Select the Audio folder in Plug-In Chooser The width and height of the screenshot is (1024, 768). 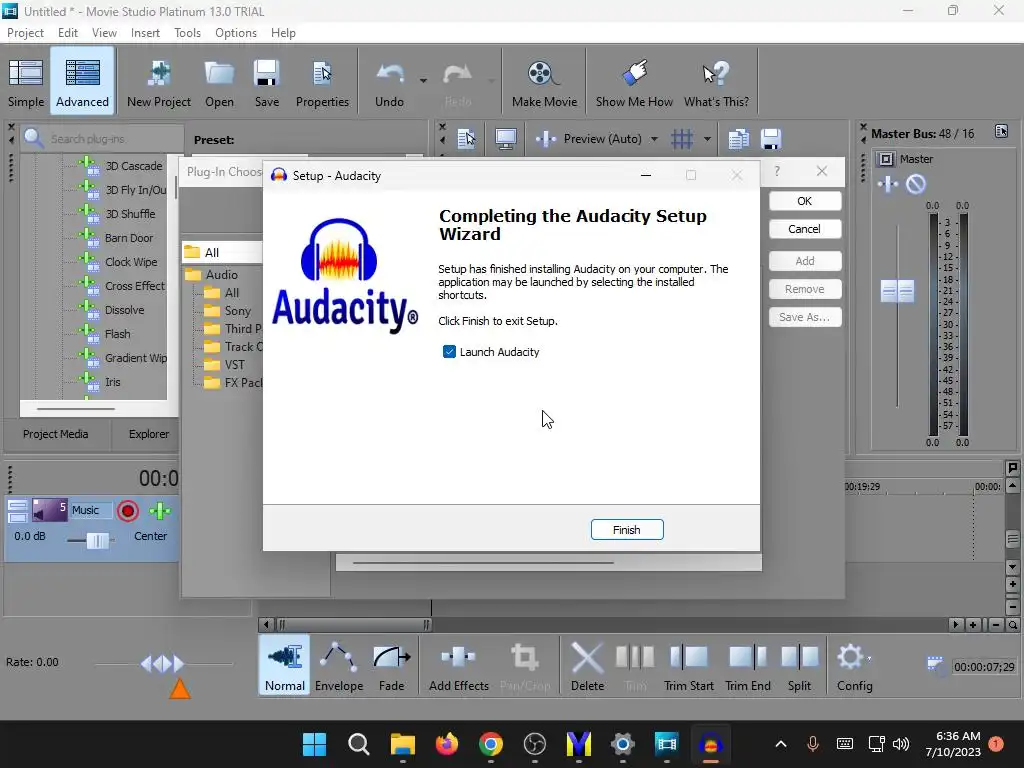[221, 275]
